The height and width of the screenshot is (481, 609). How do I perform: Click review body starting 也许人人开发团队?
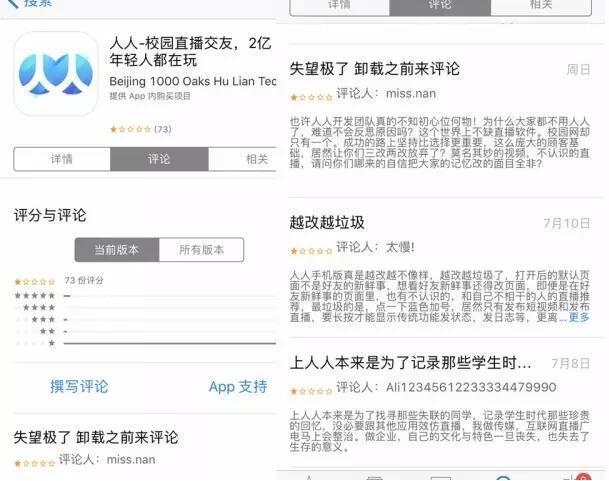[440, 142]
